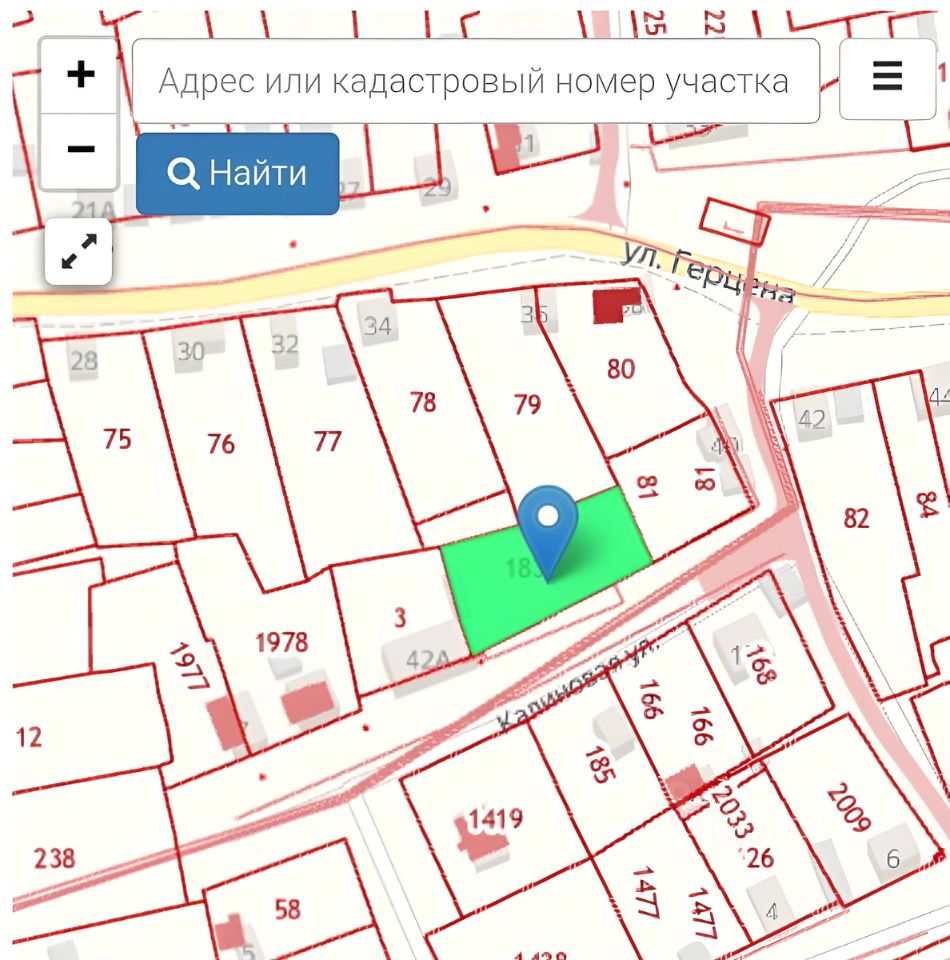Image resolution: width=950 pixels, height=960 pixels.
Task: Click house number 32 building
Action: 285,345
